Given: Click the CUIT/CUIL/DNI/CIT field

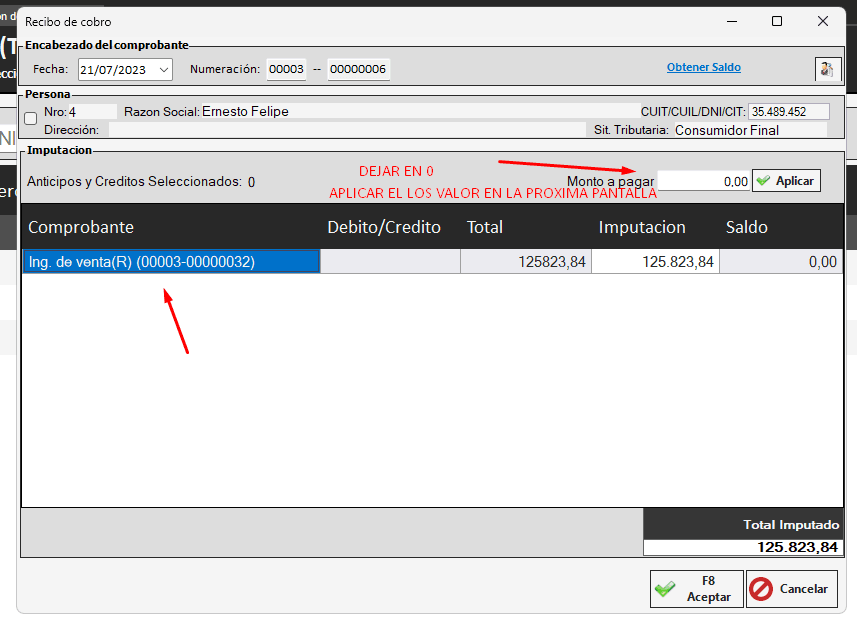Looking at the screenshot, I should click(x=789, y=112).
